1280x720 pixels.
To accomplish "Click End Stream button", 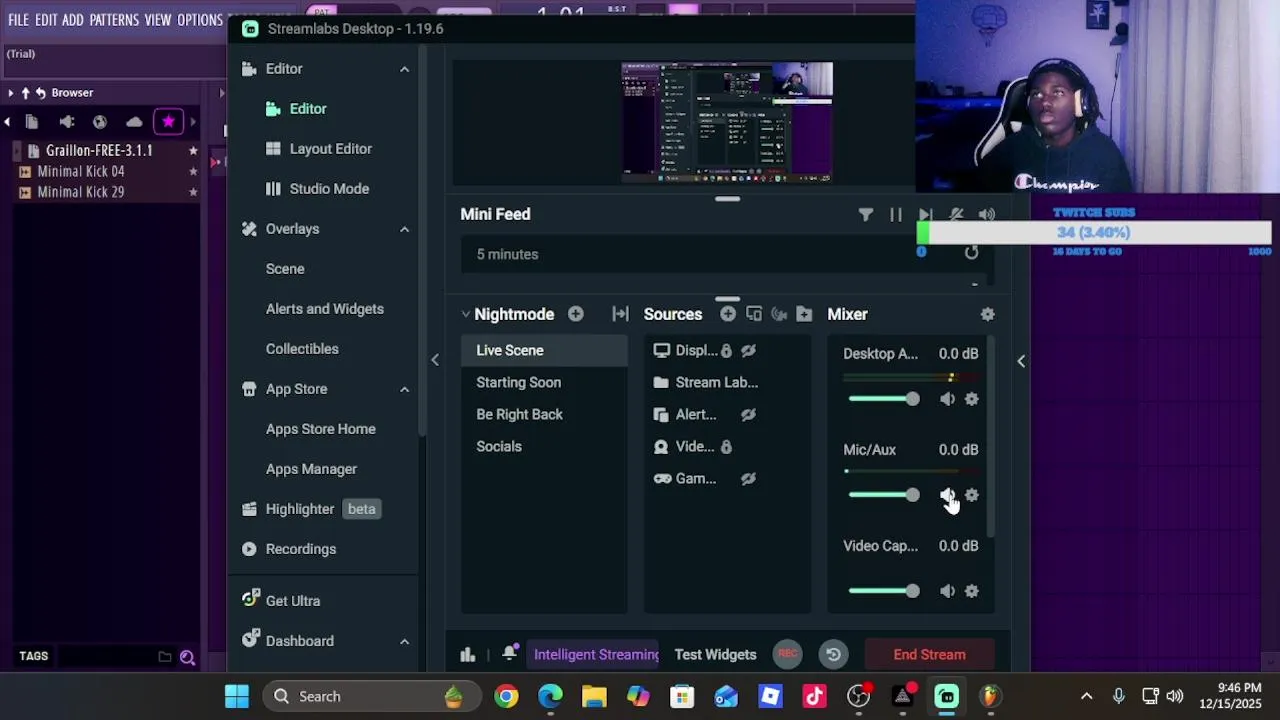I will [929, 654].
